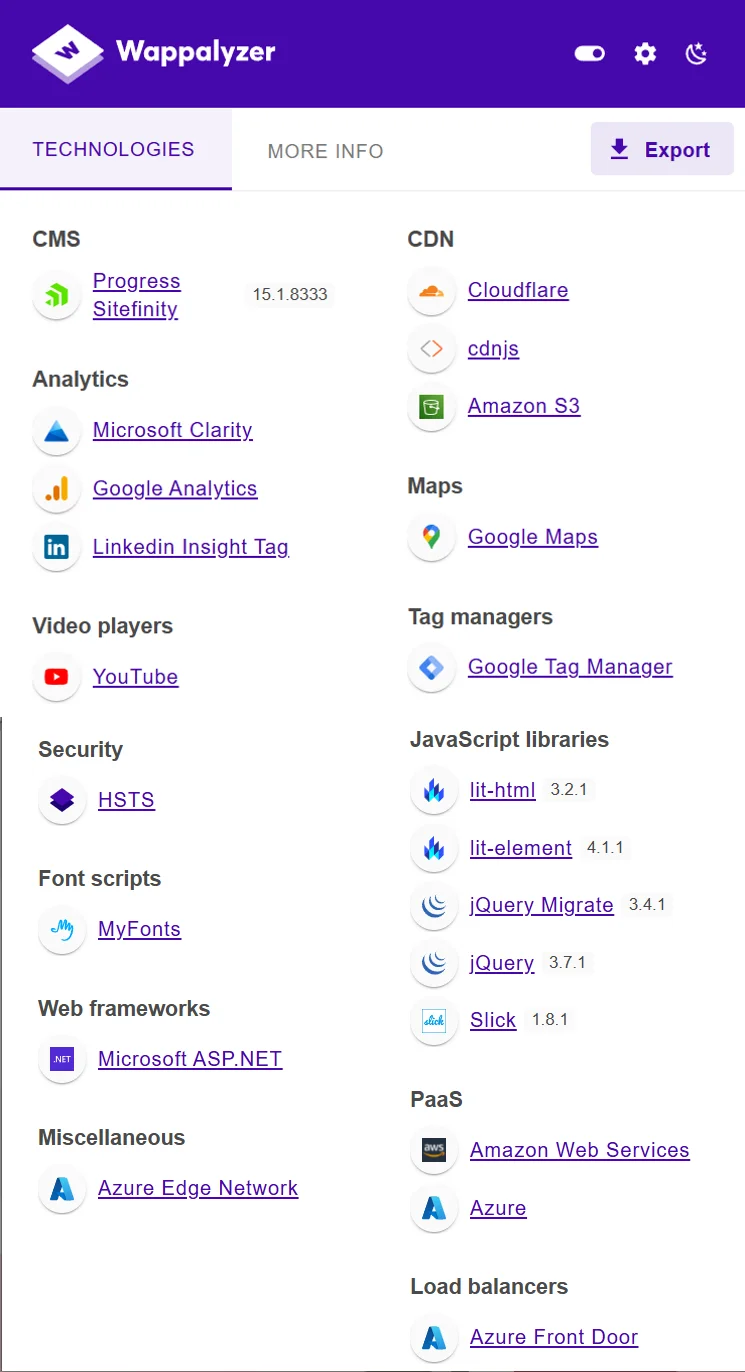Screen dimensions: 745x1372
Task: Switch to the More Info tab
Action: pos(326,151)
